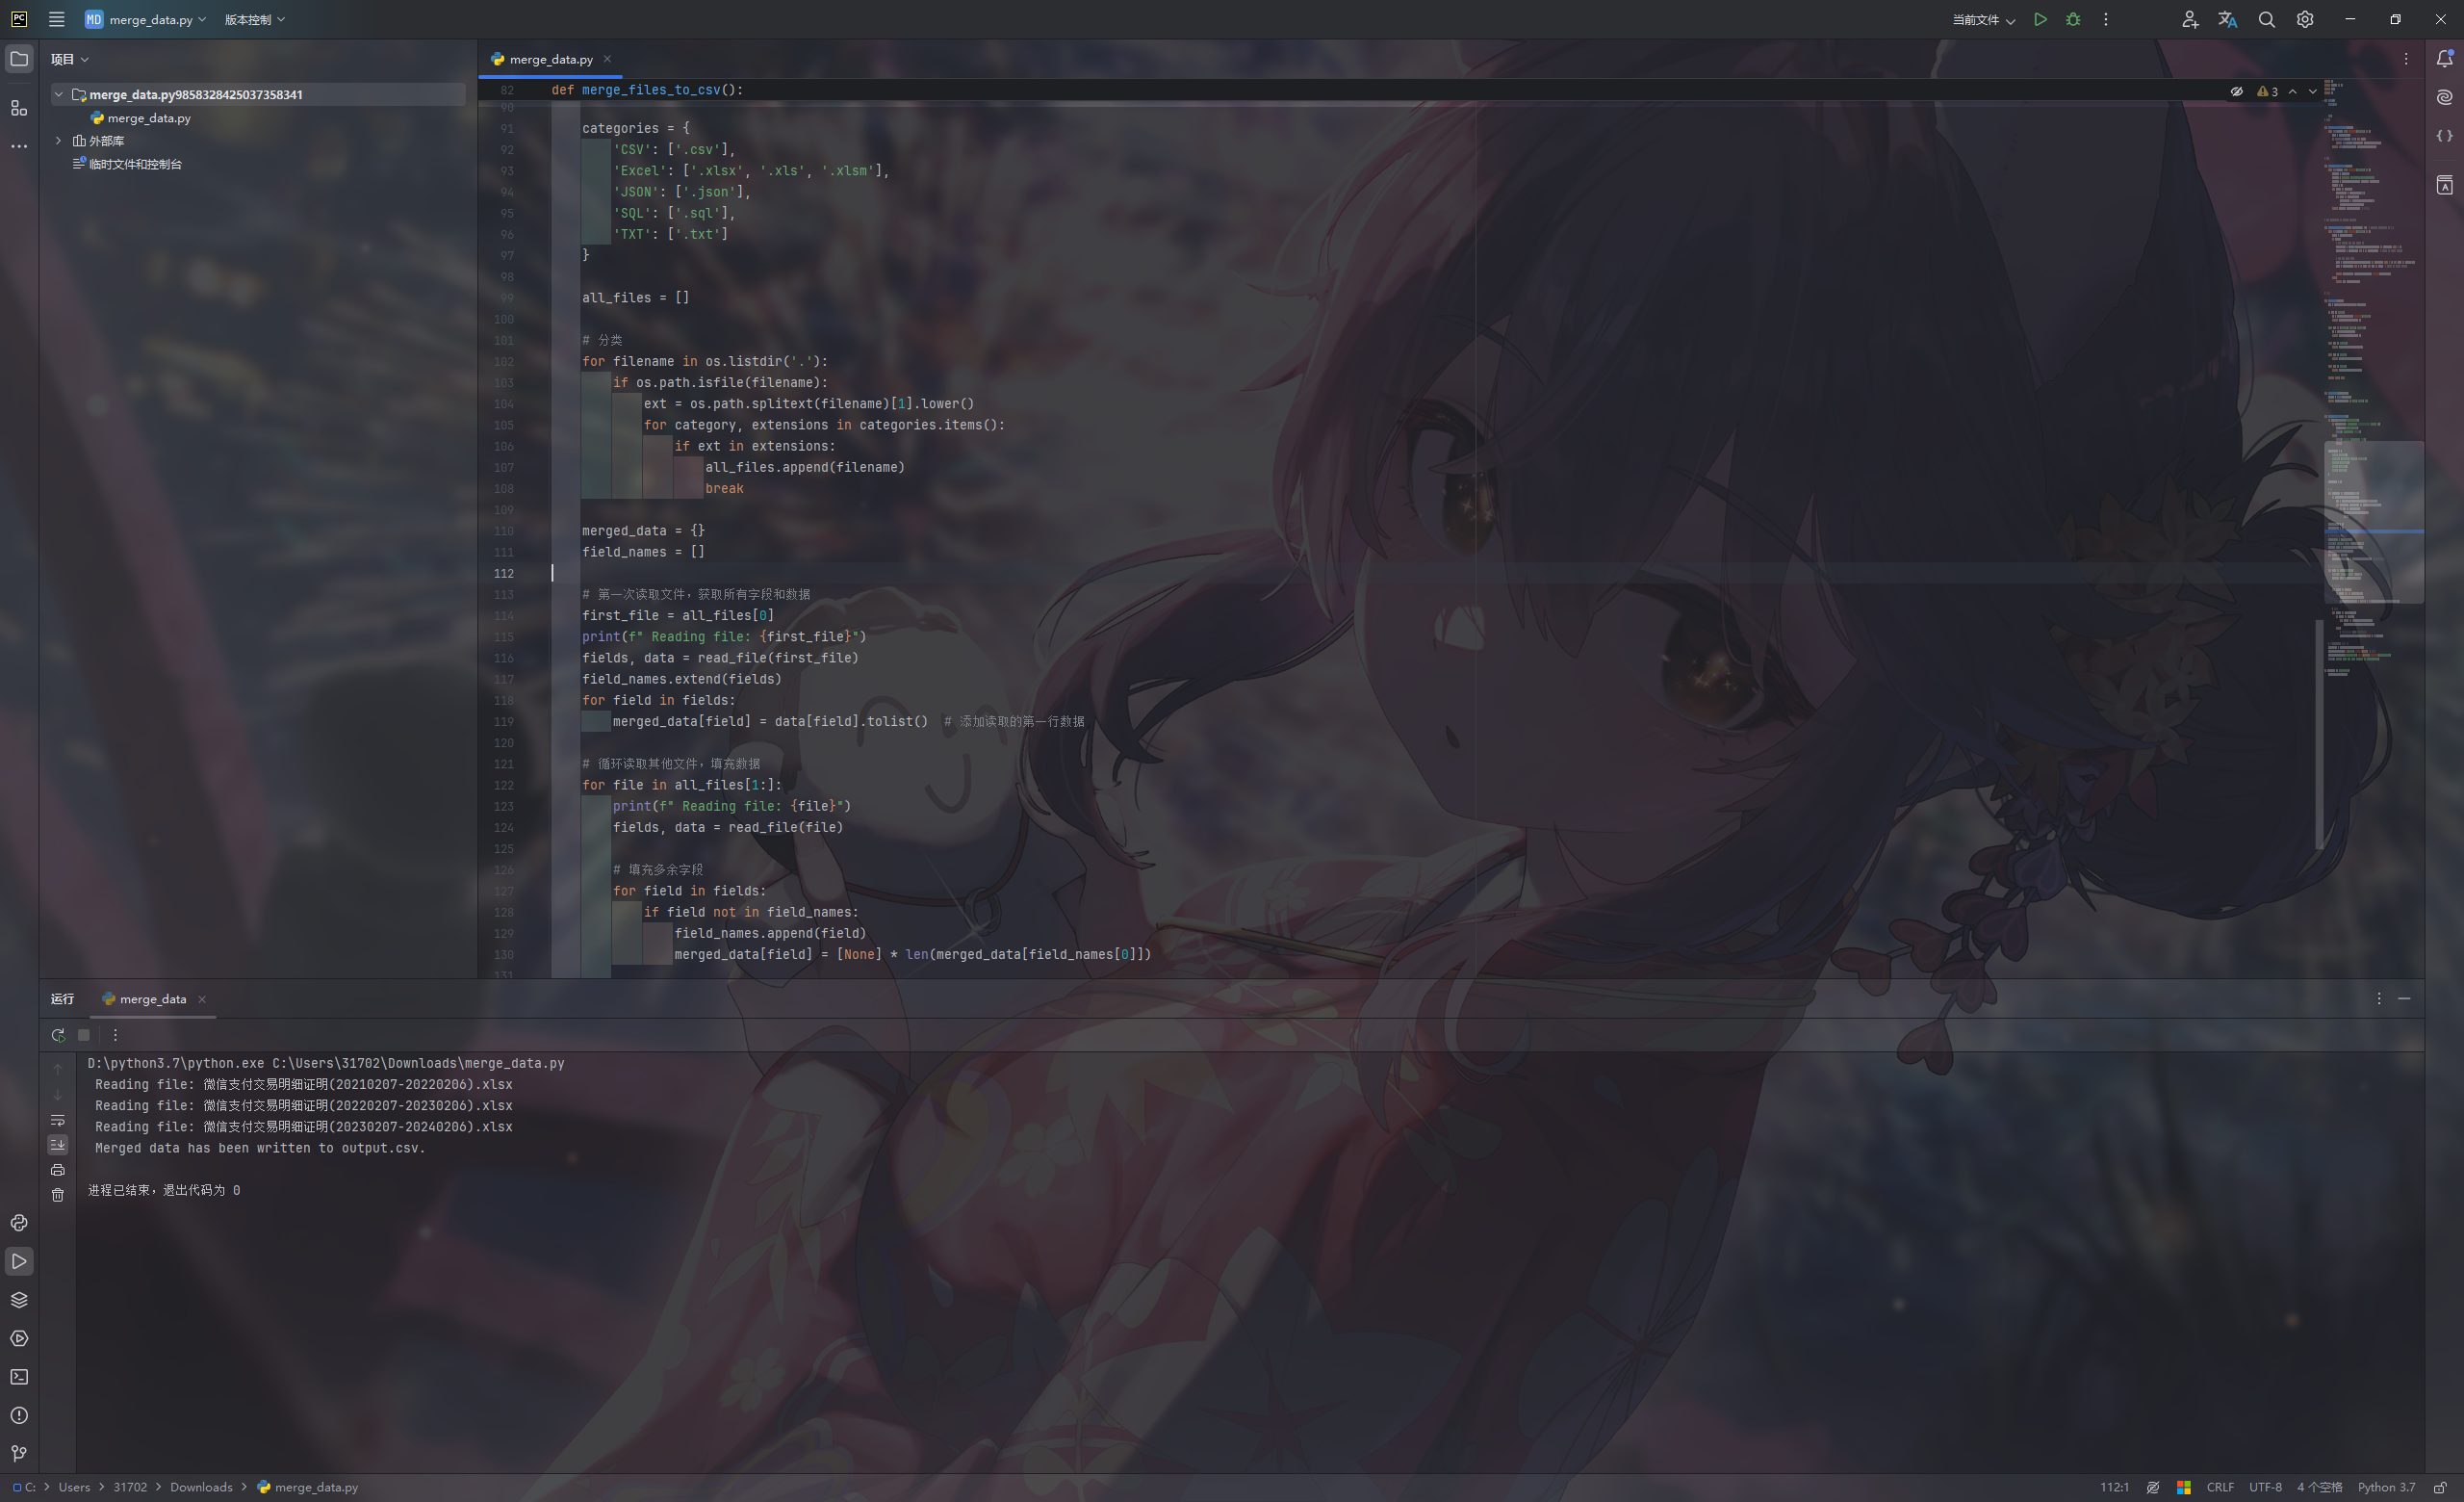Click the code minimap viewport
Screen dimensions: 2464x1502
coord(2373,522)
